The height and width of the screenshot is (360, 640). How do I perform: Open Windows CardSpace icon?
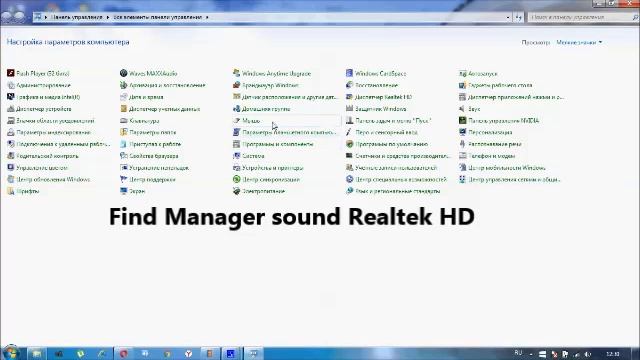(349, 73)
